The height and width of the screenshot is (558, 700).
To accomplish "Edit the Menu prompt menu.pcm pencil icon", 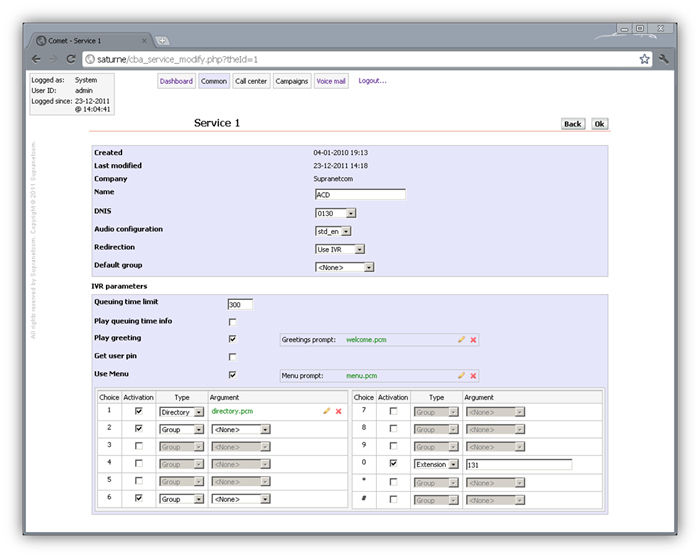I will [461, 376].
